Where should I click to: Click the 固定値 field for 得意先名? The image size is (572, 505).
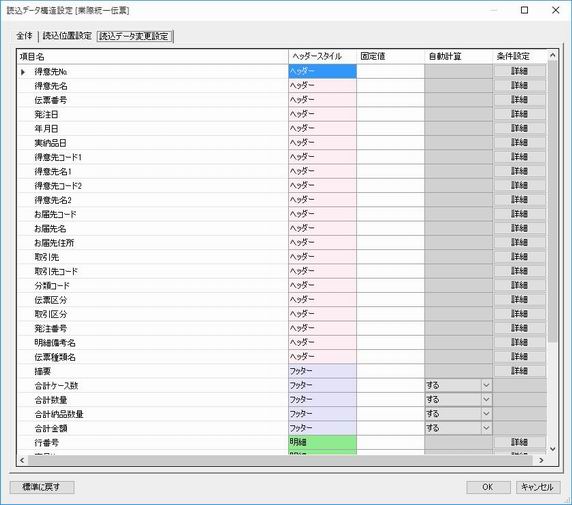coord(390,85)
